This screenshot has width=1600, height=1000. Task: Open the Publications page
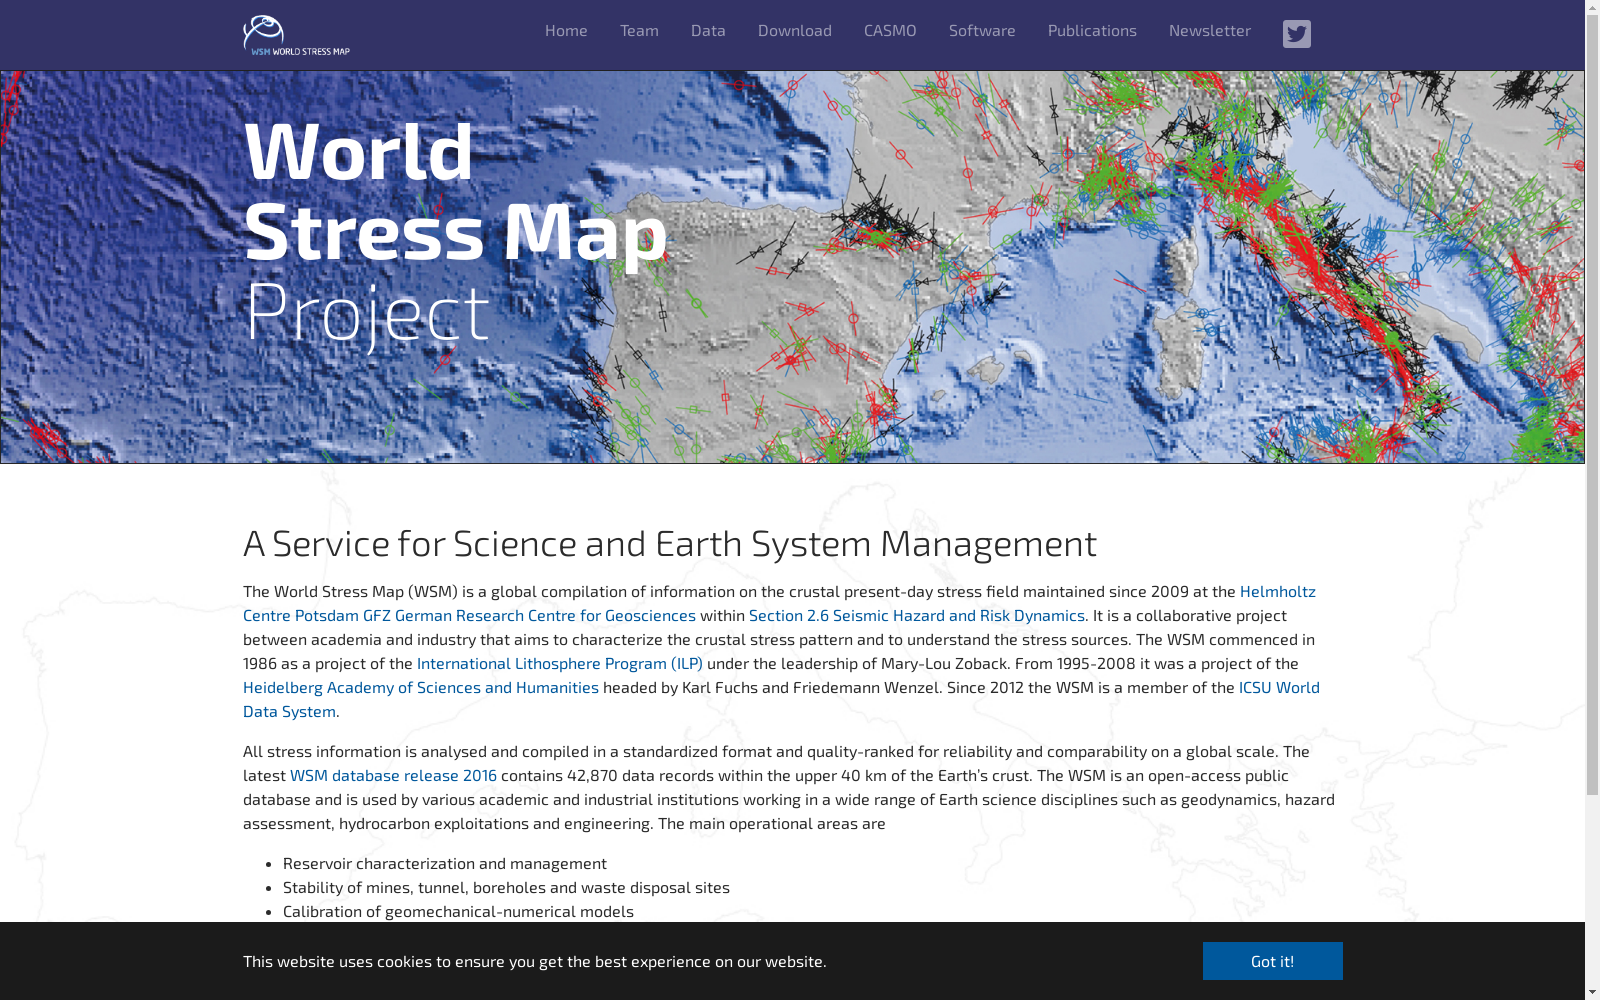click(1091, 31)
